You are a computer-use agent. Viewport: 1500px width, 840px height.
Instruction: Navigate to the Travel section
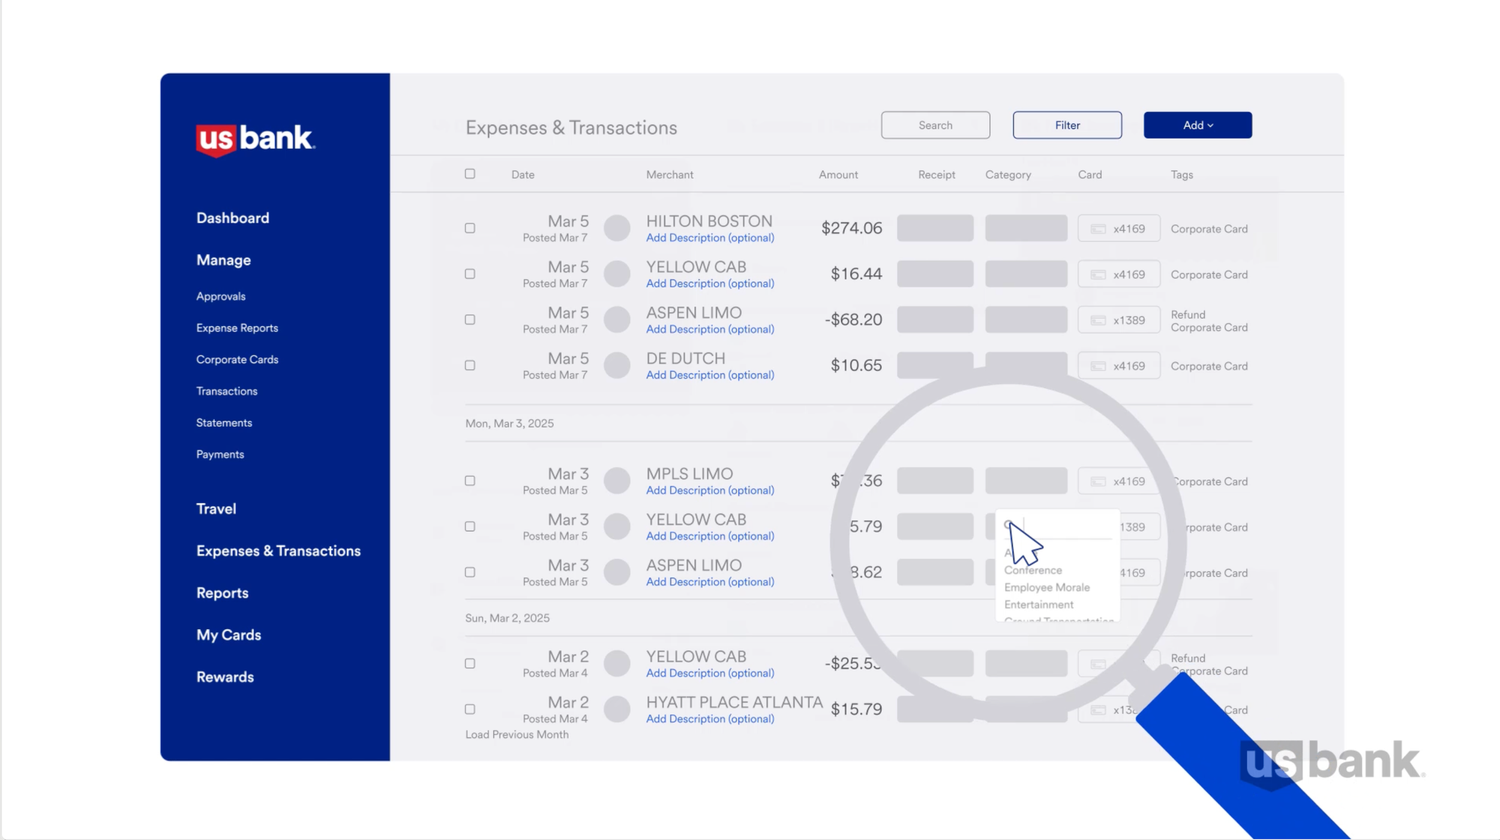(x=216, y=509)
